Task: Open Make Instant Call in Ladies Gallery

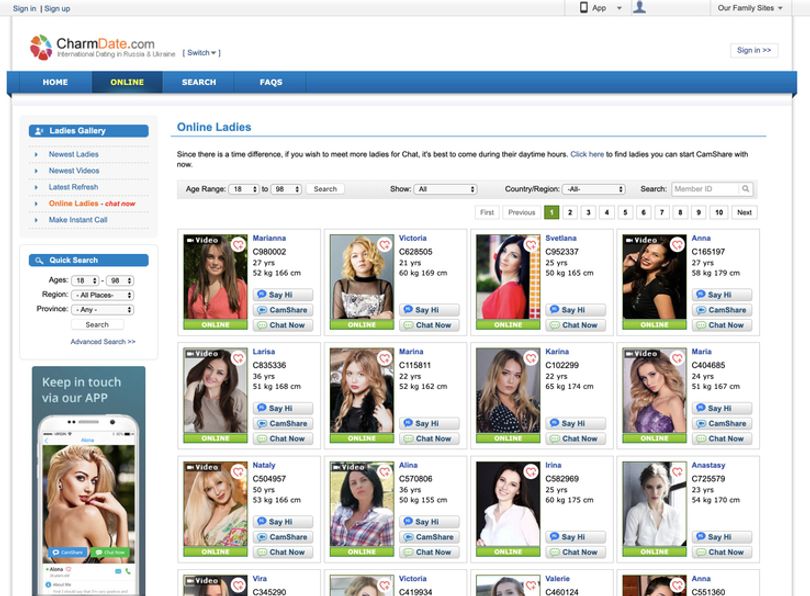Action: pyautogui.click(x=78, y=219)
